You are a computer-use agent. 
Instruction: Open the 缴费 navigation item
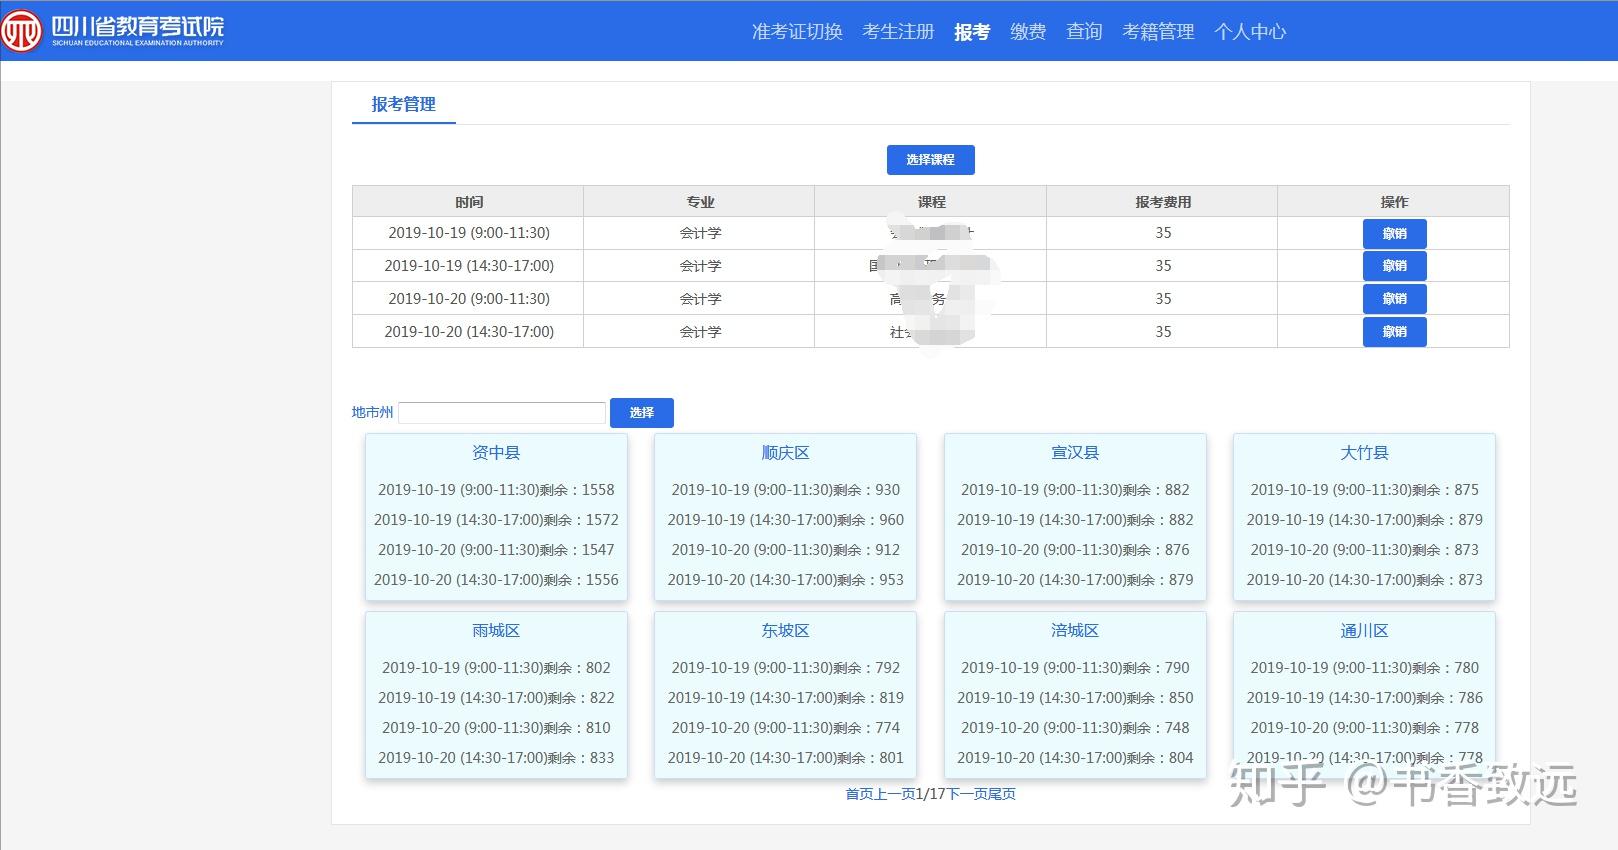[x=1028, y=32]
